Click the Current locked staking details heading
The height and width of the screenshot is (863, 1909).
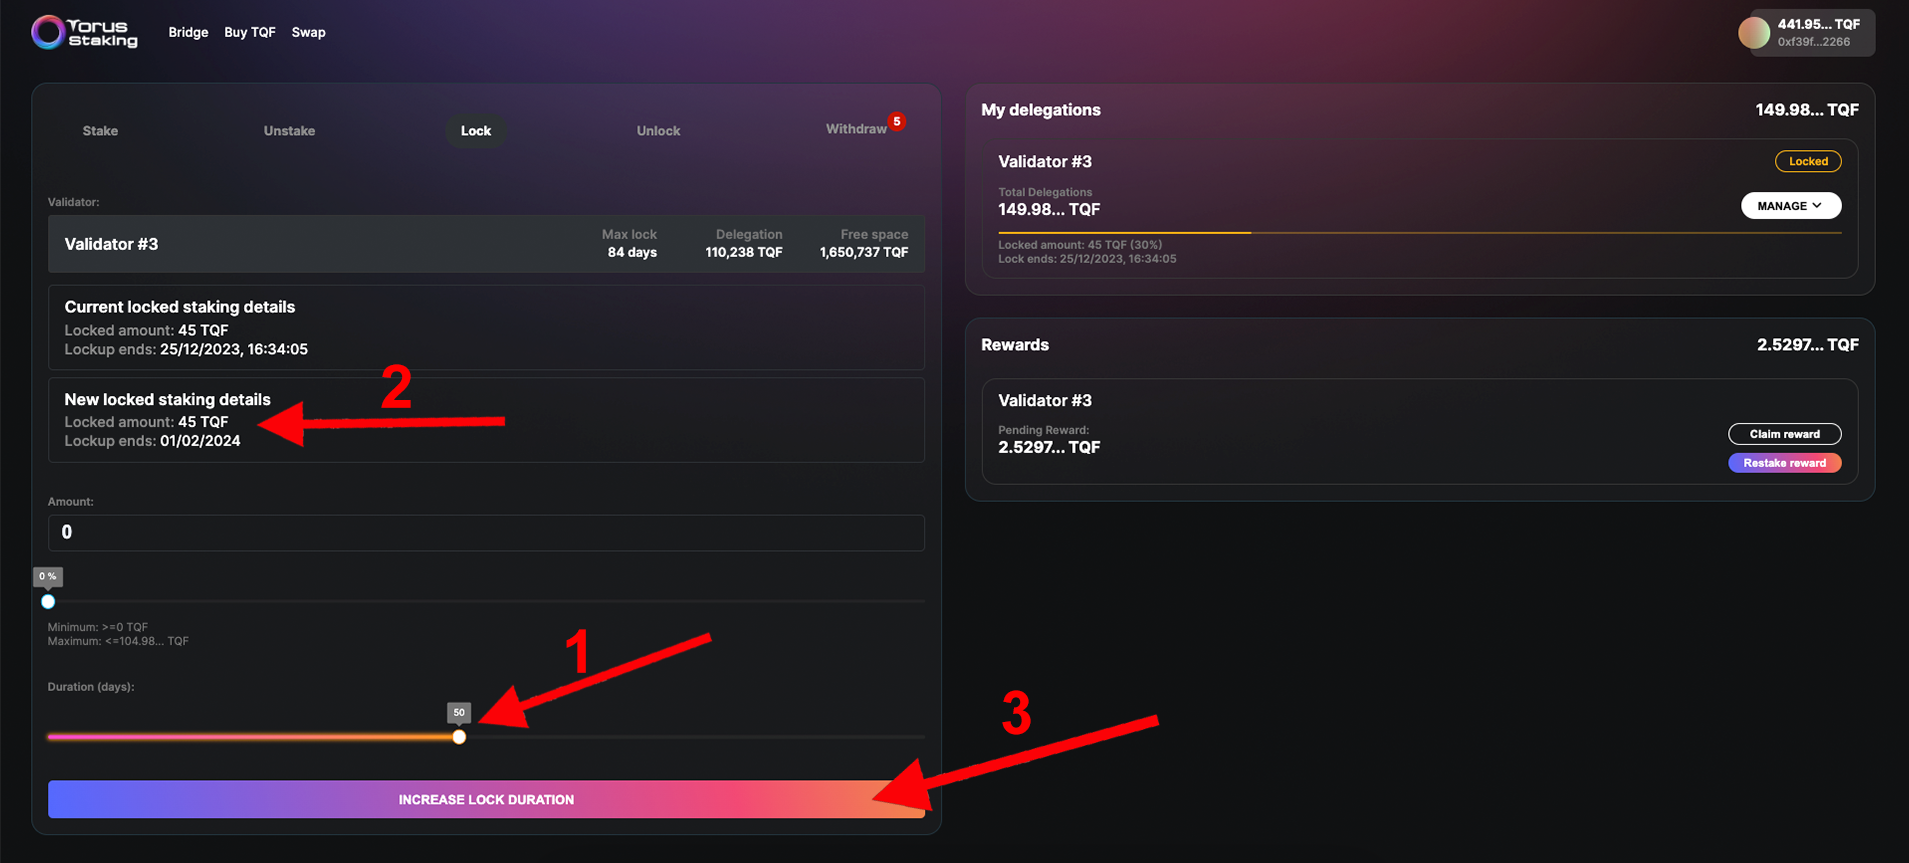pos(180,307)
